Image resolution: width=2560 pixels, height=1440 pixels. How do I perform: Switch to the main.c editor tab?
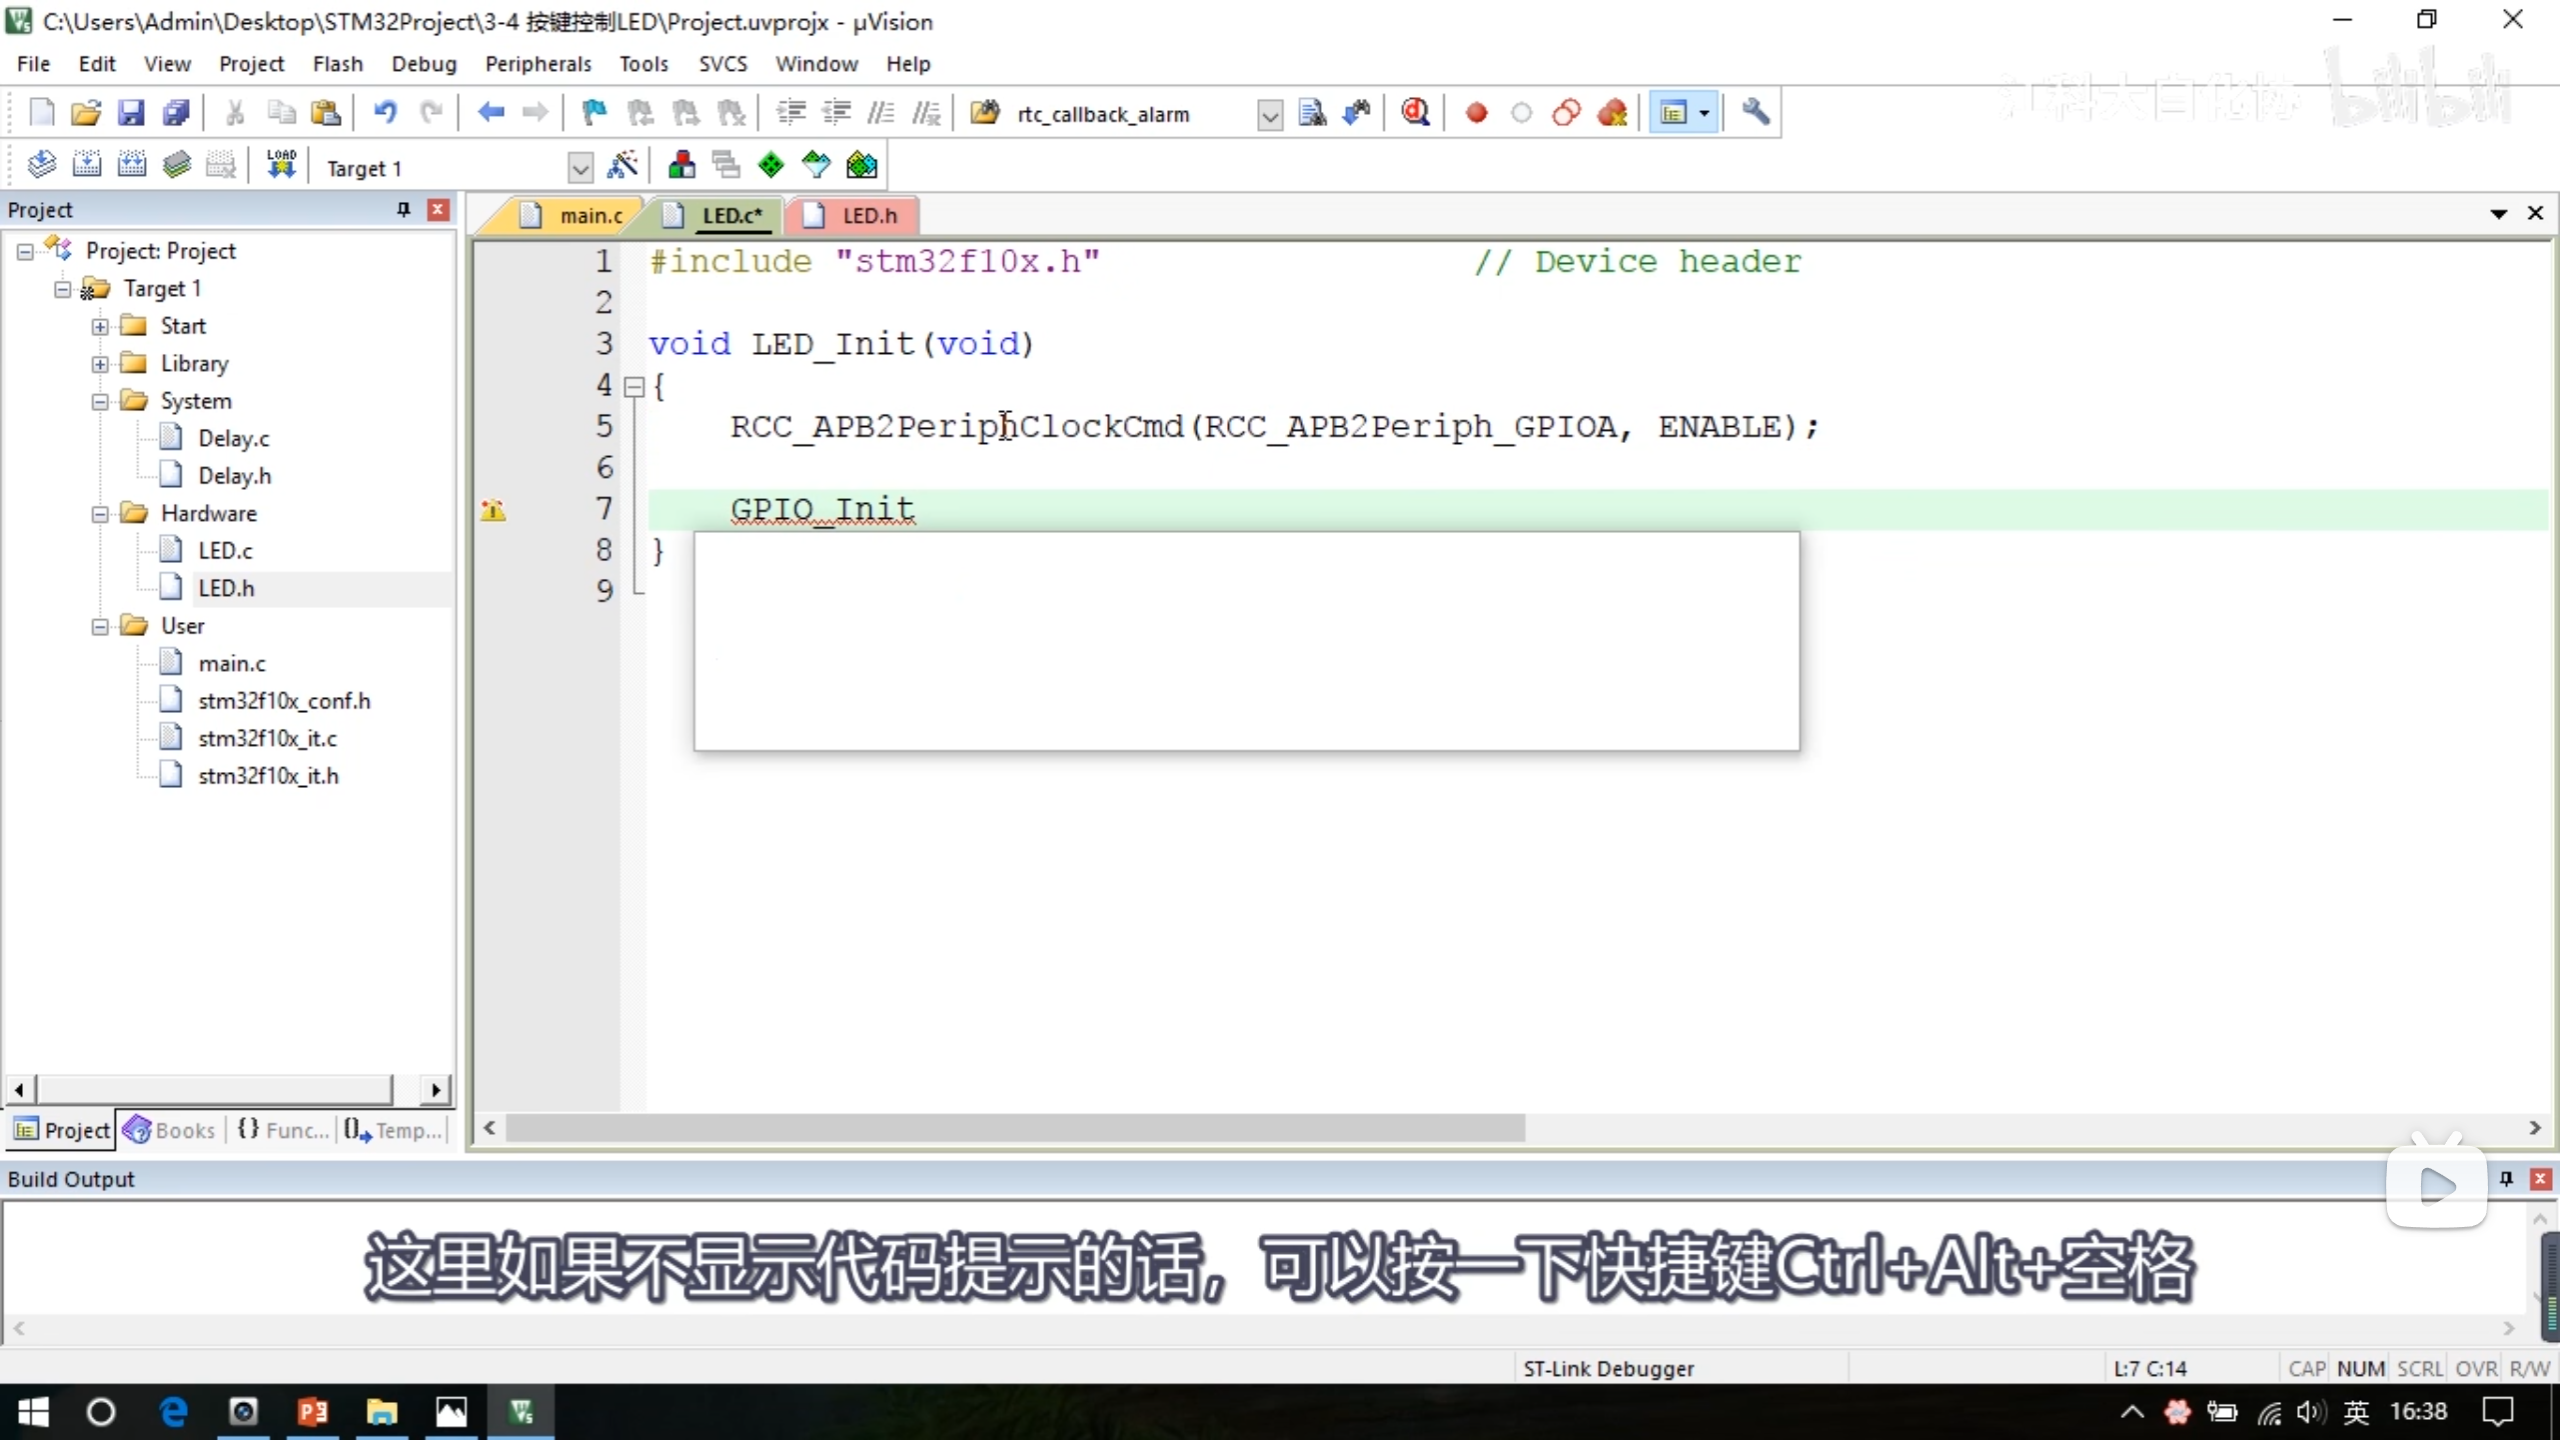pyautogui.click(x=590, y=215)
